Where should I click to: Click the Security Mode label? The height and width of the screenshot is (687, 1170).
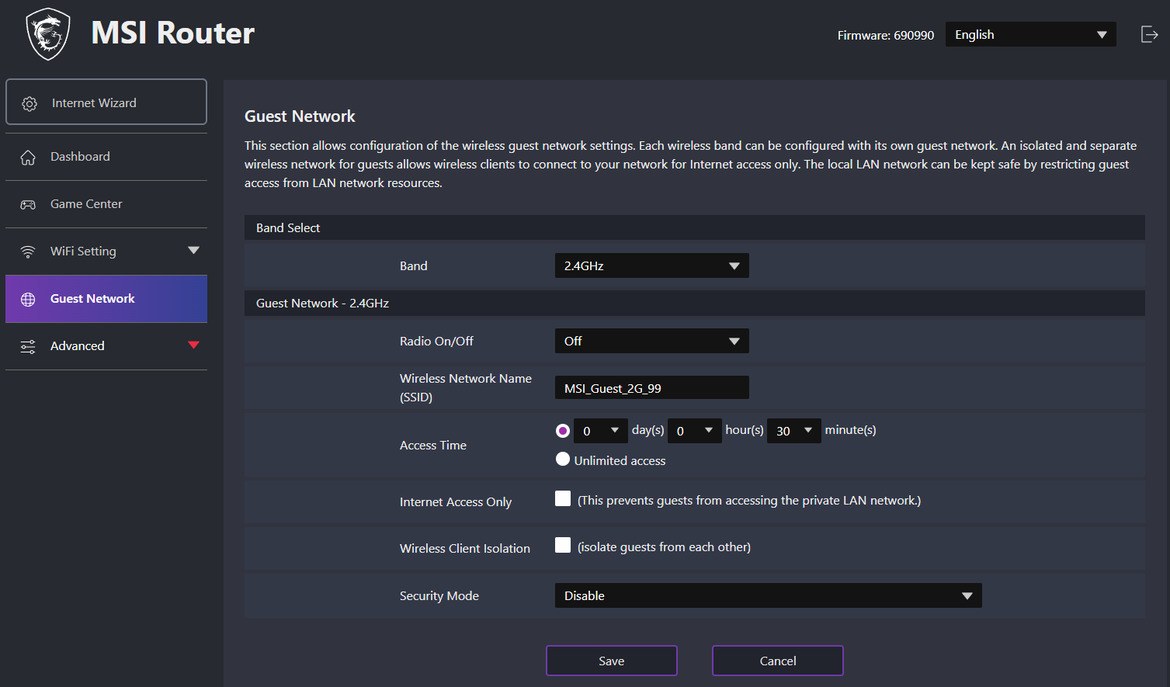point(439,595)
